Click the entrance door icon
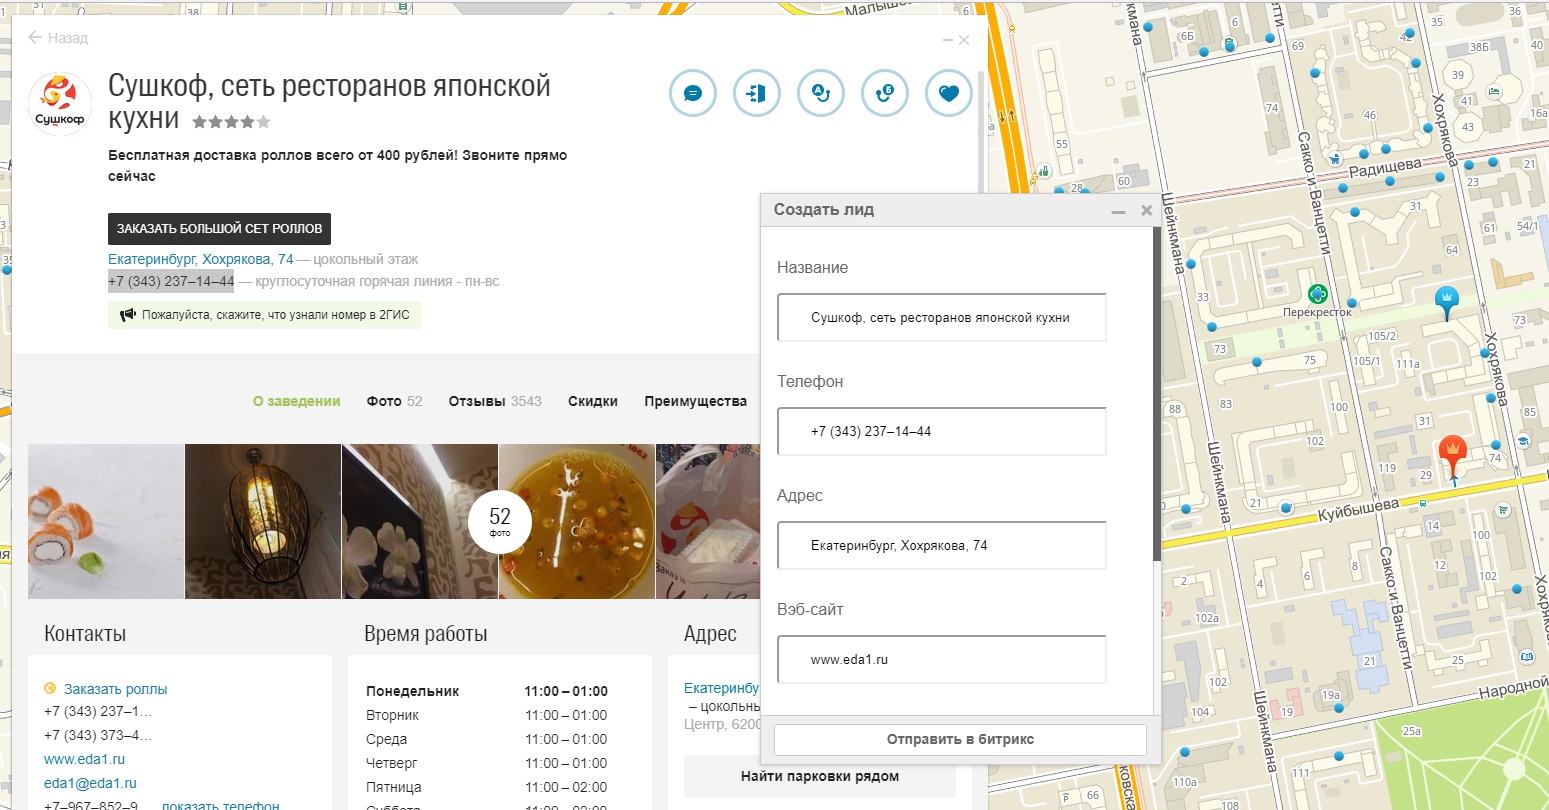The width and height of the screenshot is (1549, 810). point(757,94)
